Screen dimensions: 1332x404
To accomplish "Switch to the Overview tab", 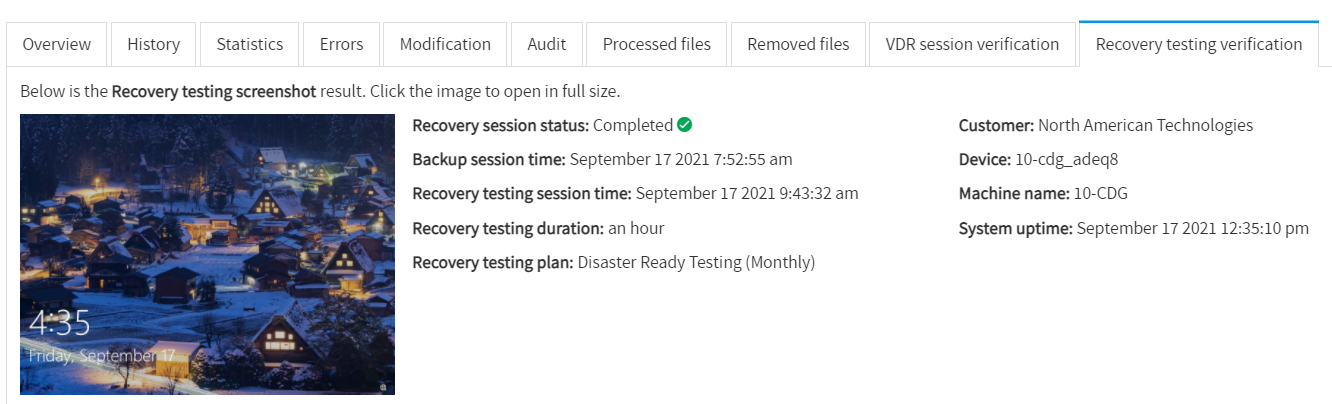I will pos(56,44).
